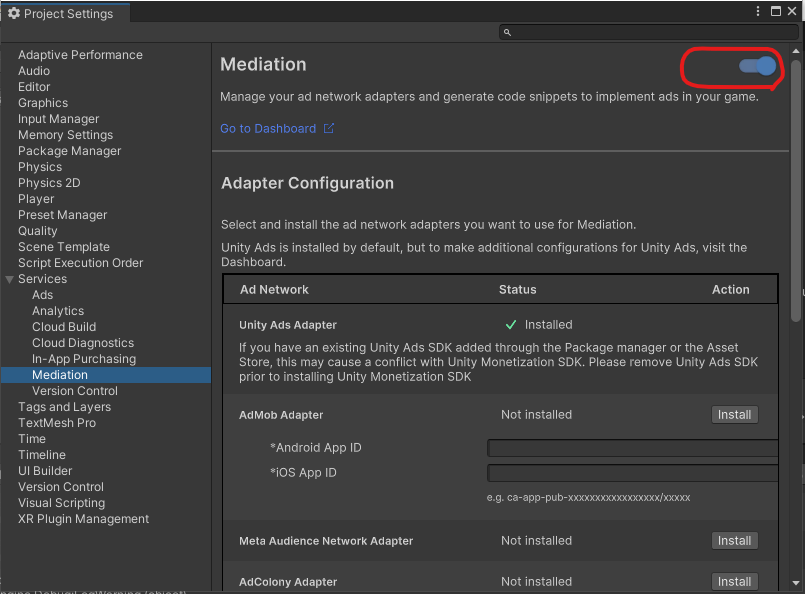
Task: Open Preset Manager settings
Action: [63, 215]
